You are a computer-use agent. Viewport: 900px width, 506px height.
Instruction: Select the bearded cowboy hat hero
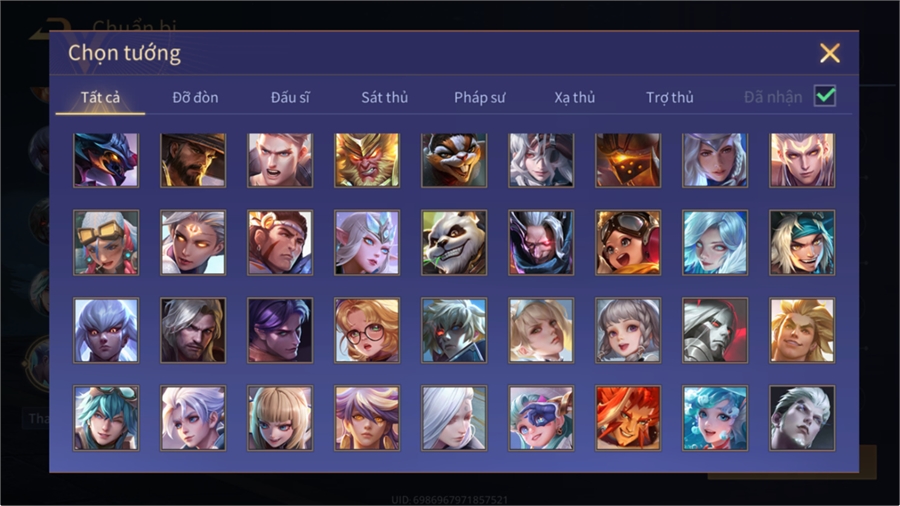(x=193, y=160)
